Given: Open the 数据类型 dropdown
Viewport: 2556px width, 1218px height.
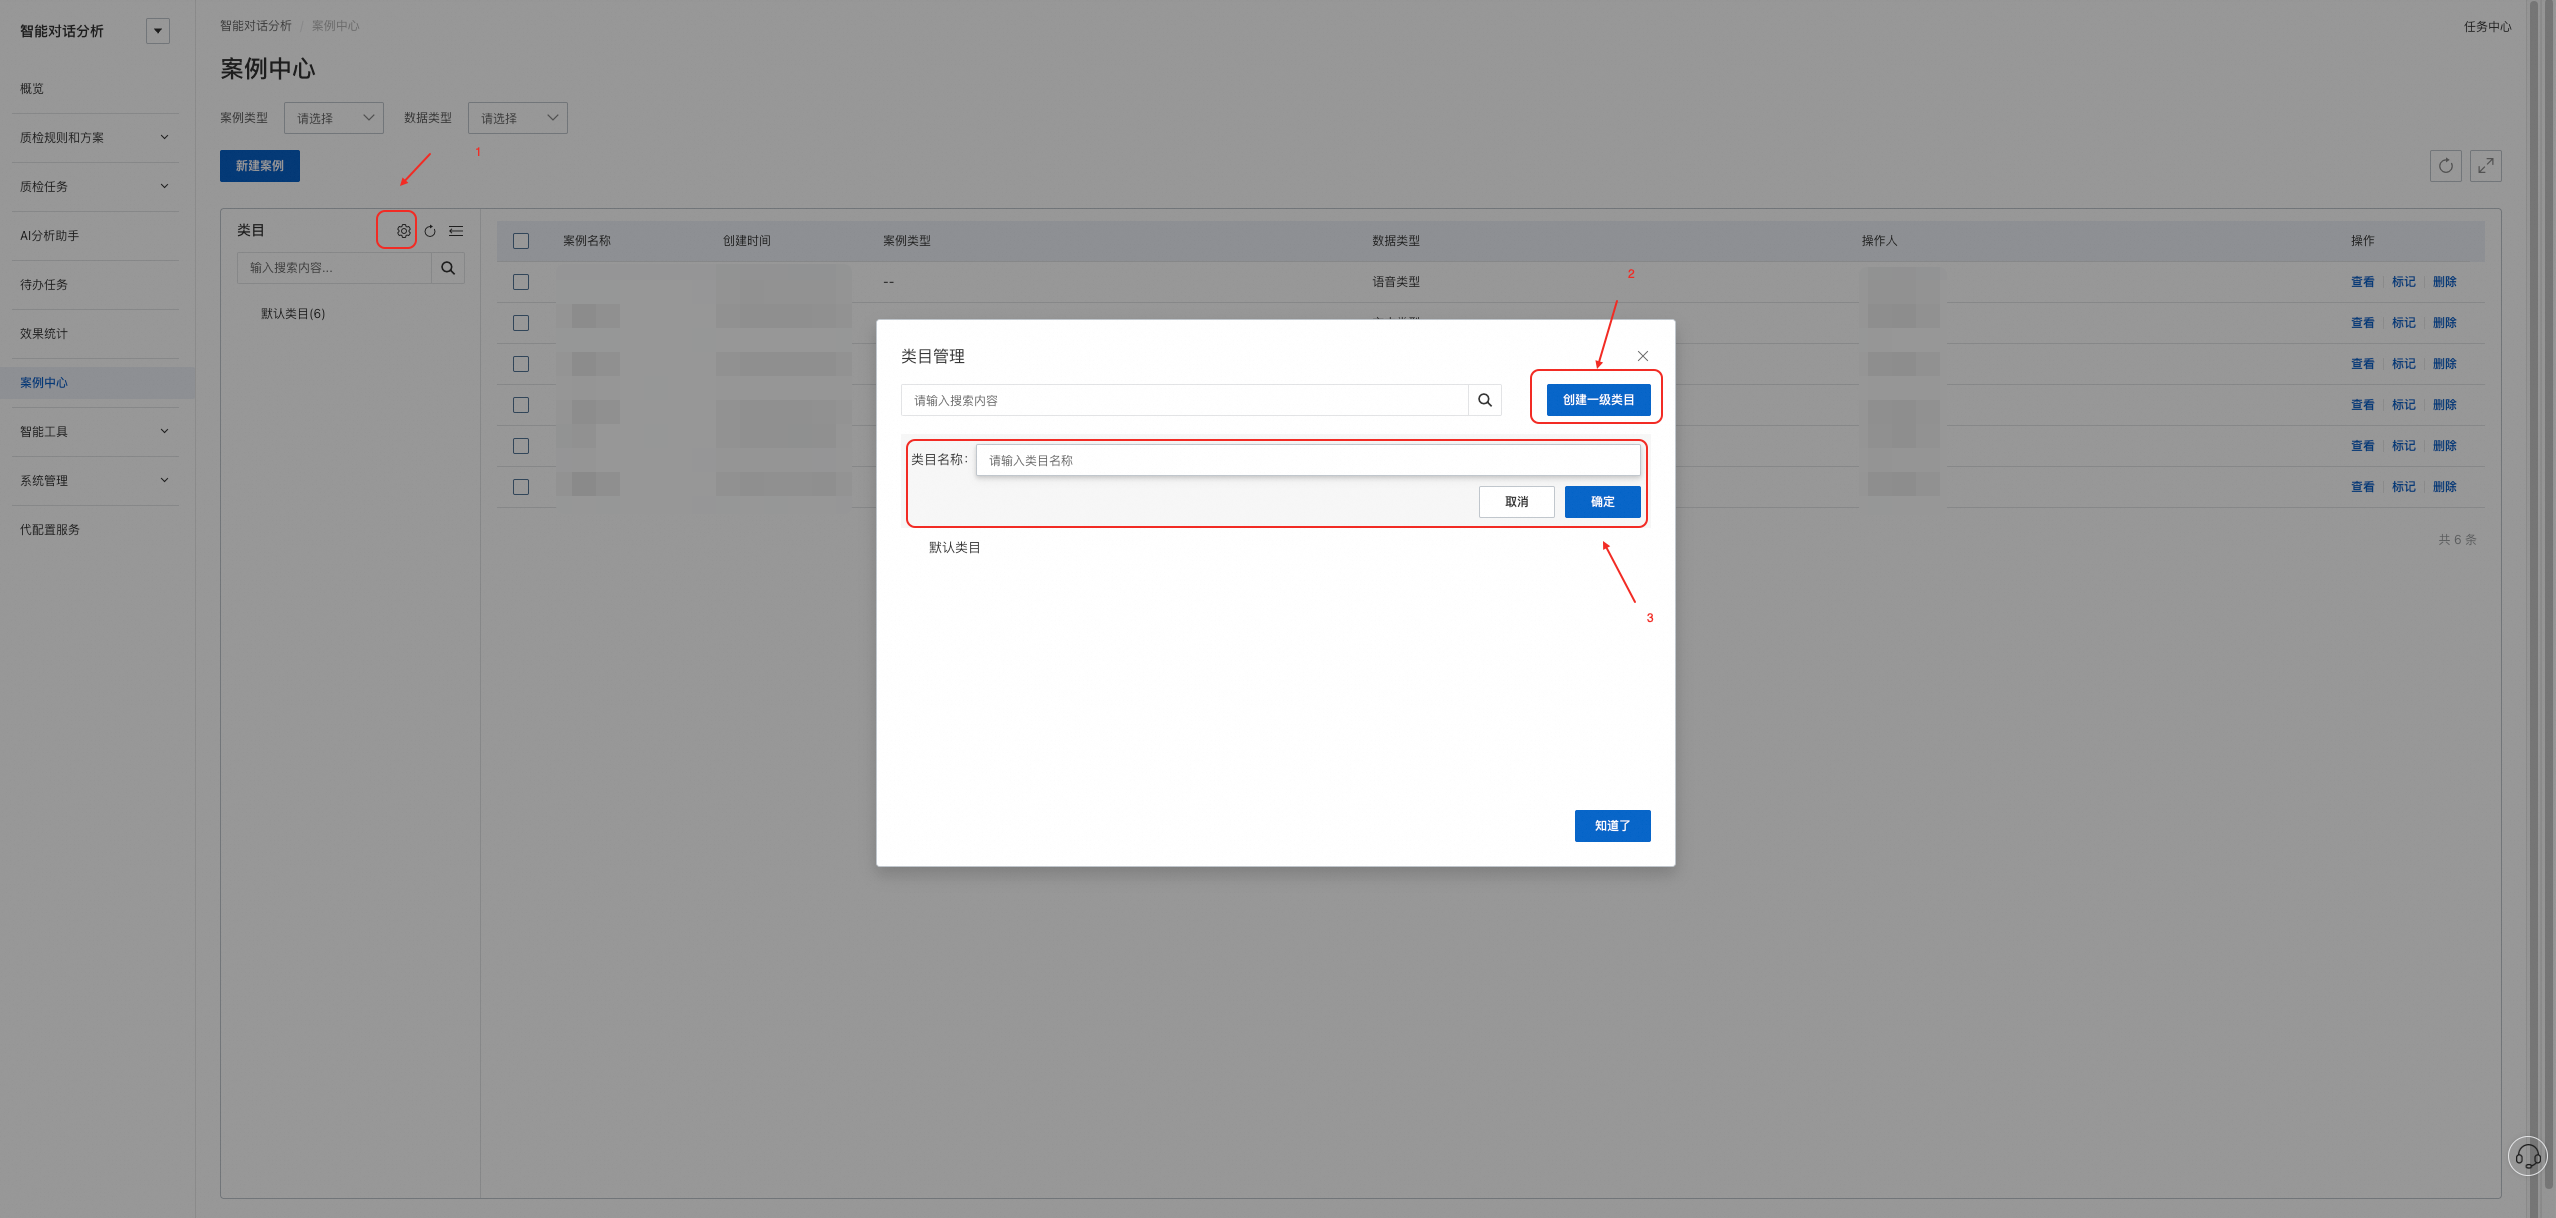Looking at the screenshot, I should pyautogui.click(x=518, y=118).
